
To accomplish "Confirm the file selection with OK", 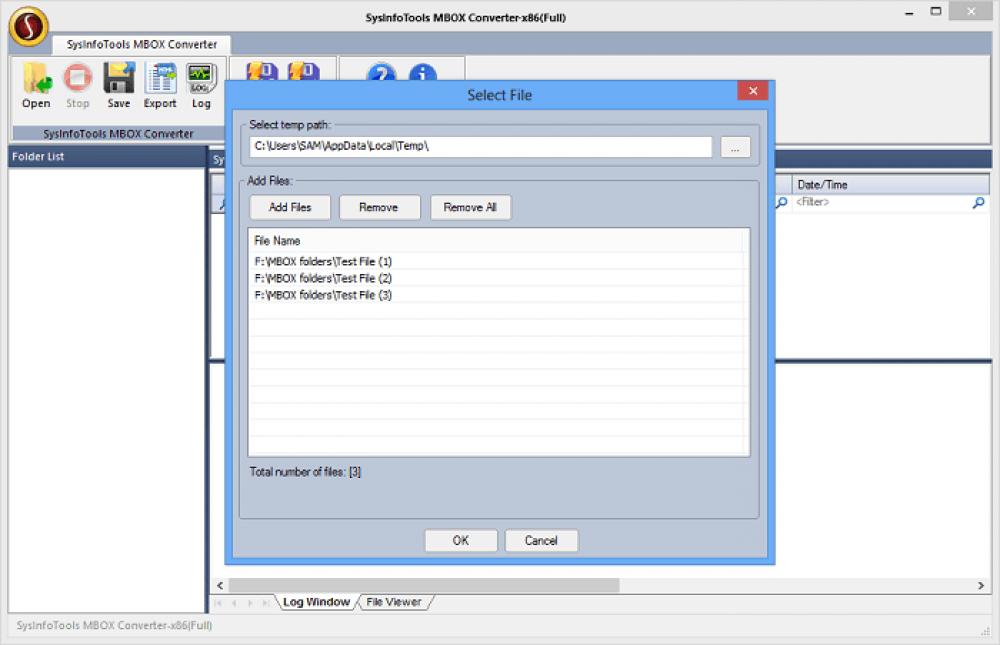I will pyautogui.click(x=460, y=540).
